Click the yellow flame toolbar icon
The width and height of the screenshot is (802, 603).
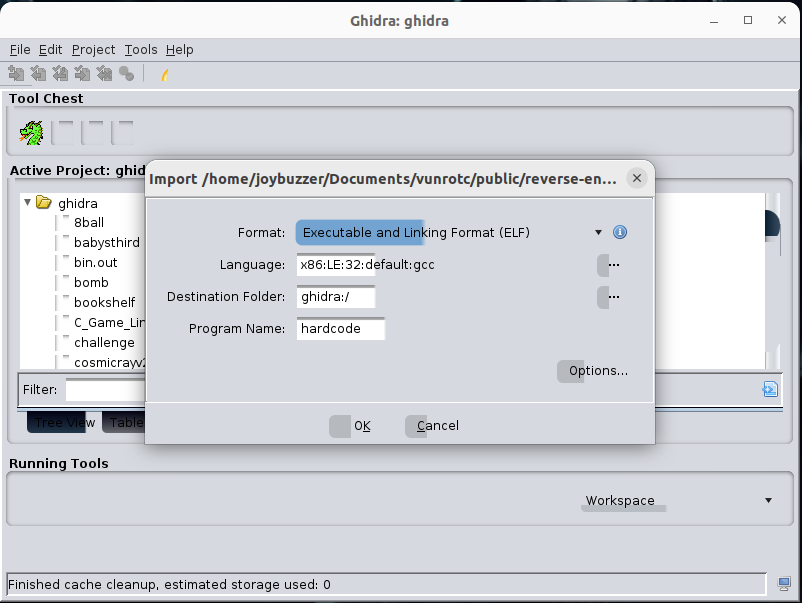coord(165,75)
